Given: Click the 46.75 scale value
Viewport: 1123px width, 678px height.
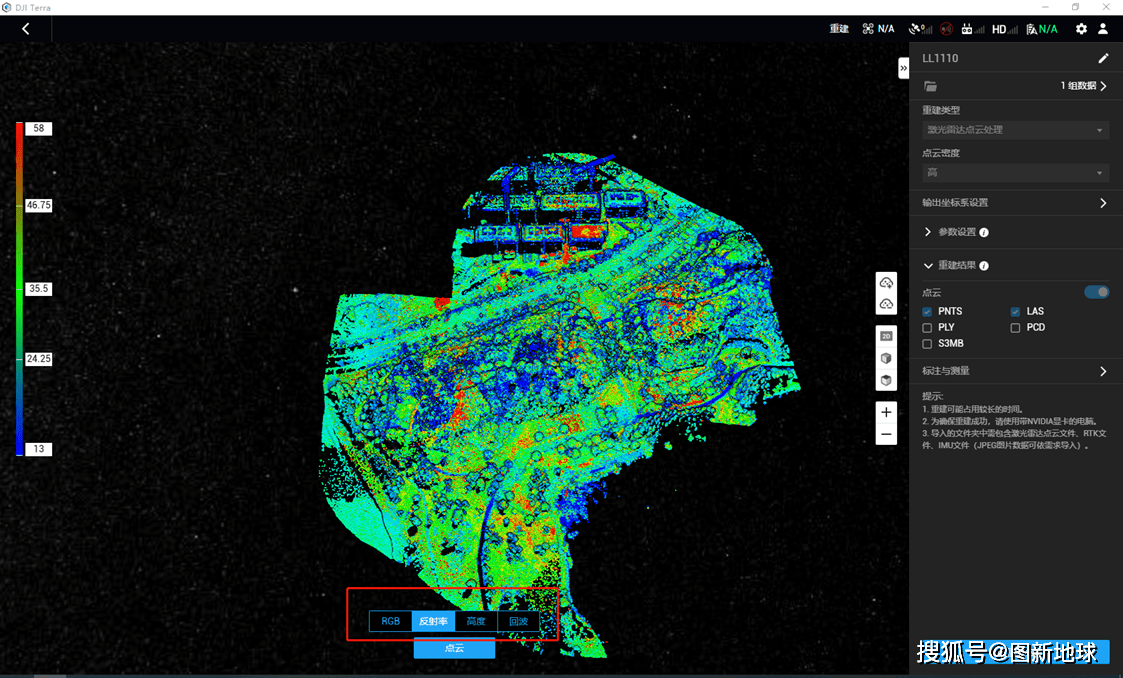Looking at the screenshot, I should pos(39,205).
